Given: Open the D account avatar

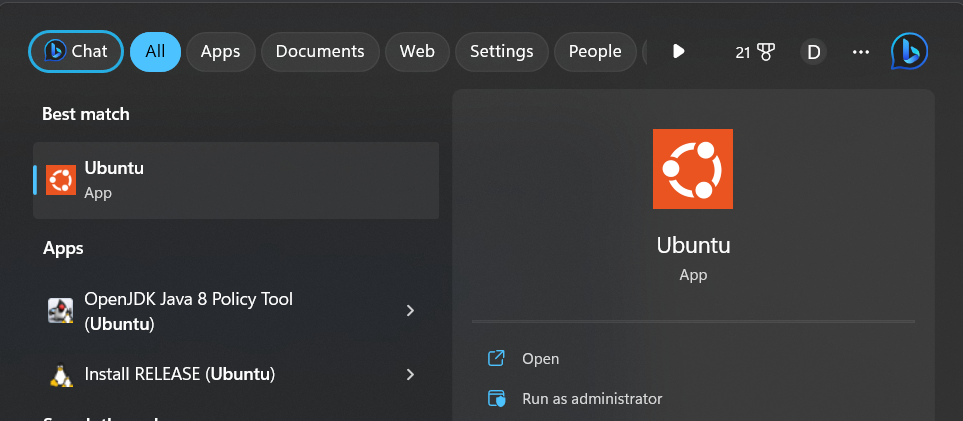Looking at the screenshot, I should [813, 52].
